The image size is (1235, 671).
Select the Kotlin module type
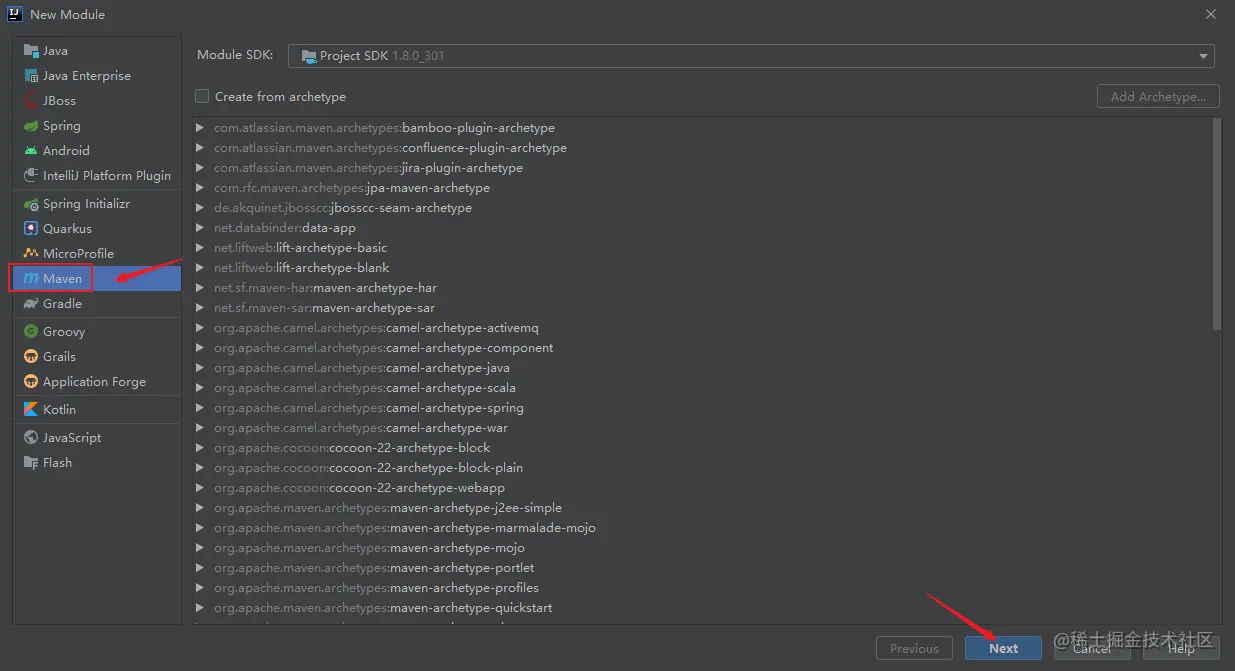(58, 409)
